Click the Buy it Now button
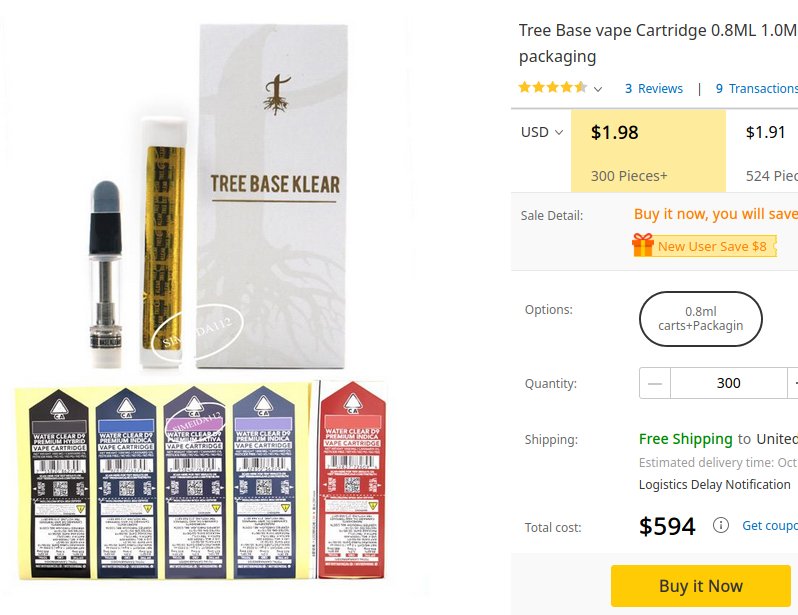798x615 pixels. 701,586
